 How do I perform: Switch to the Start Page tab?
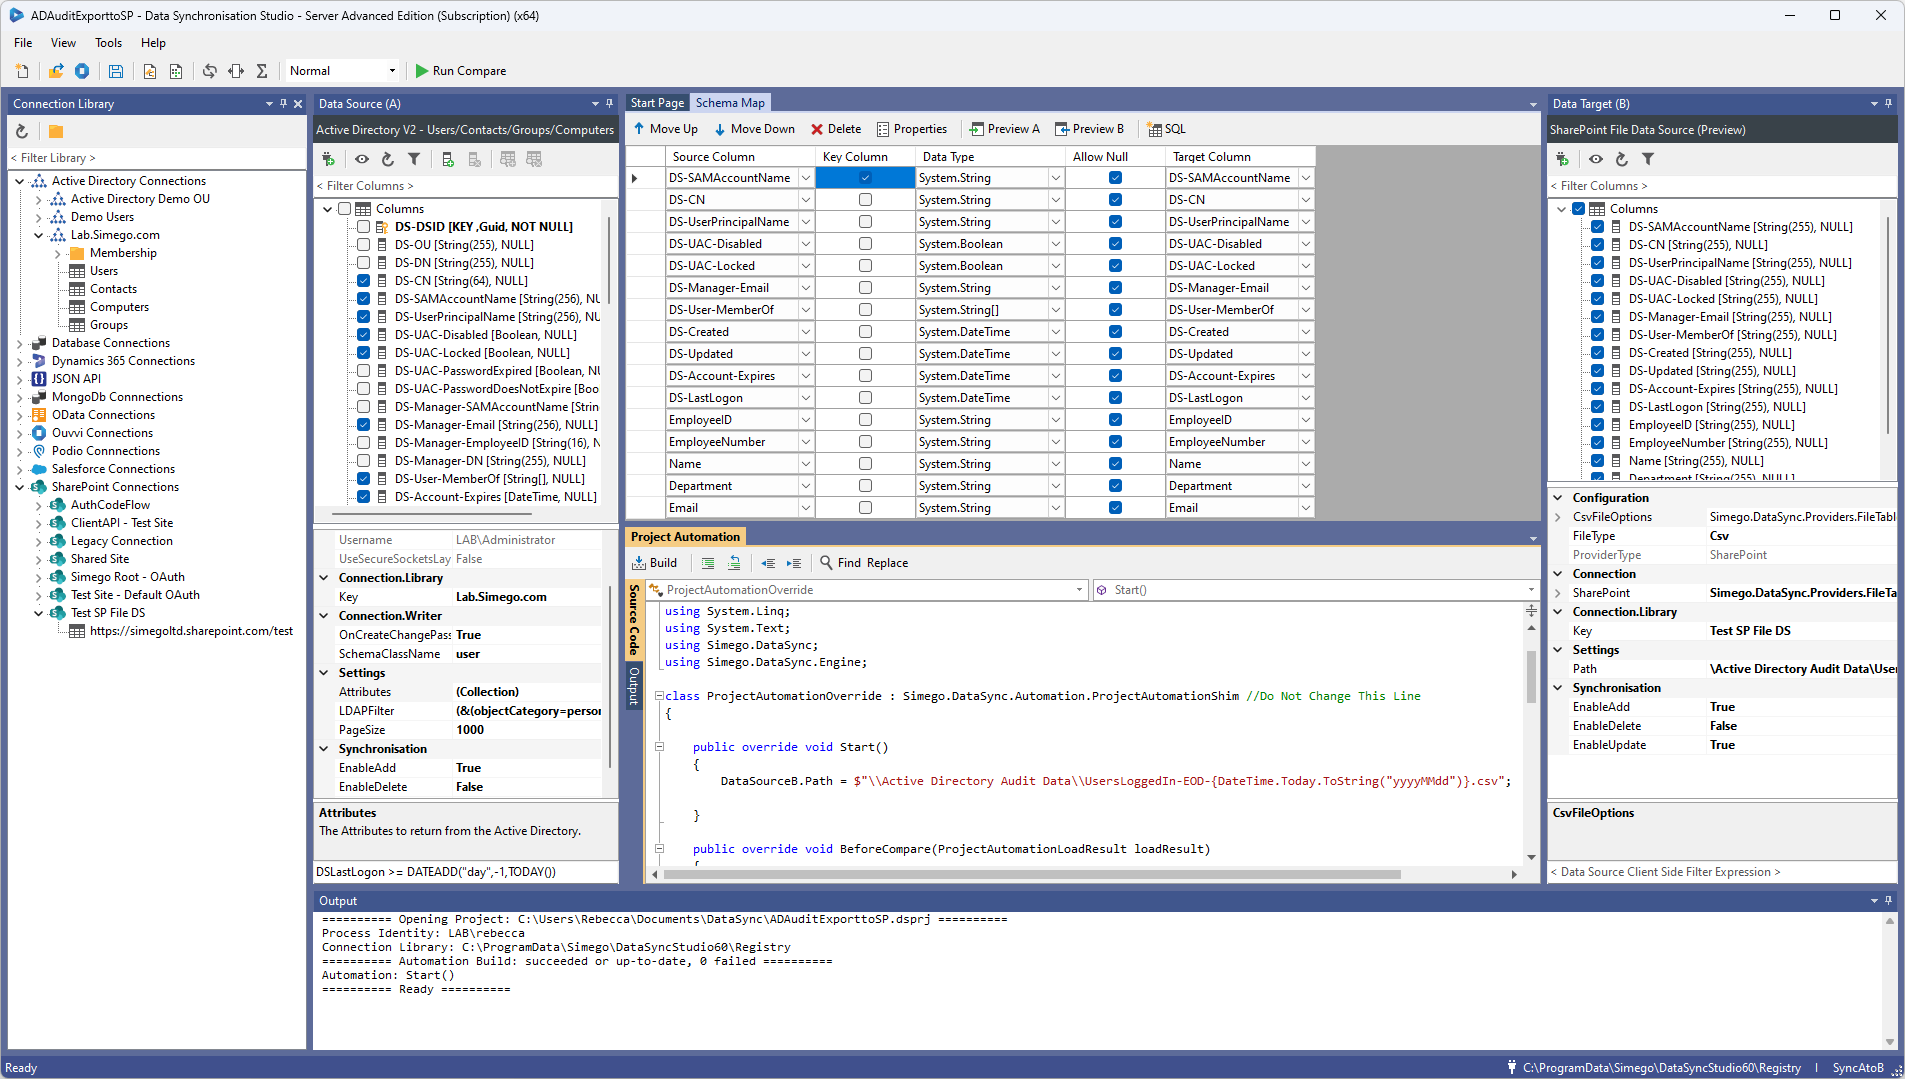658,103
